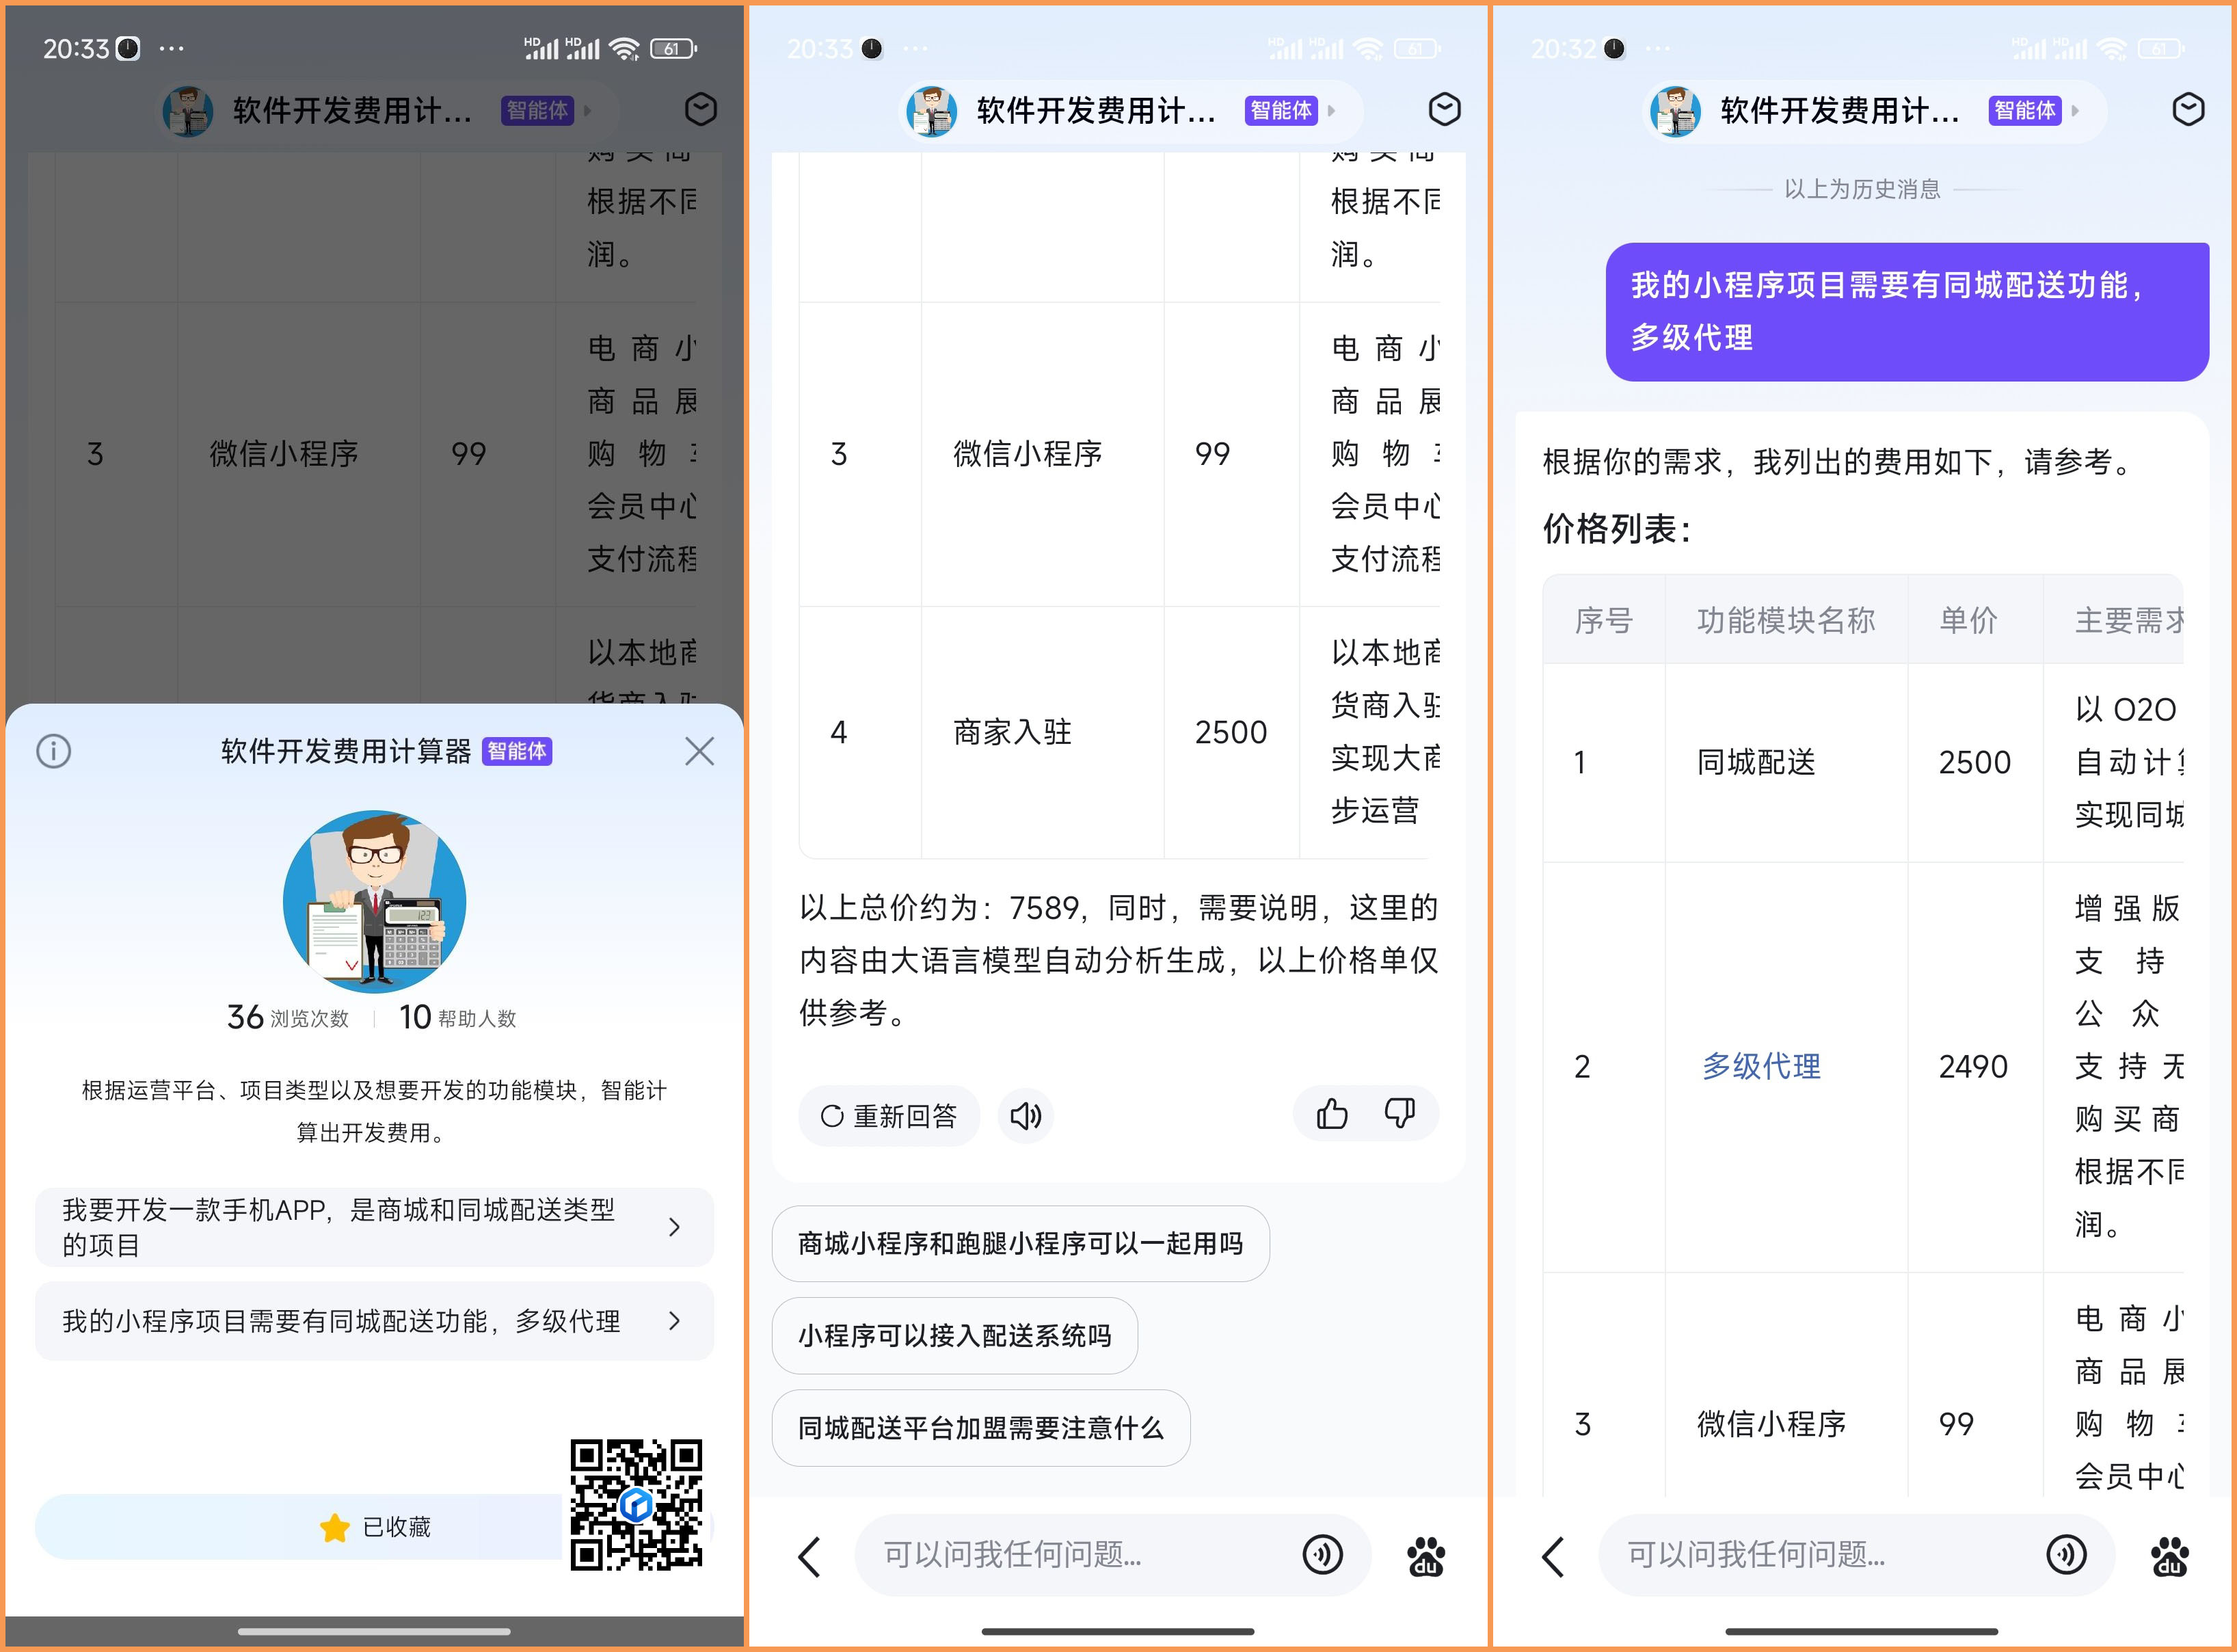Tap 智能体 badge in middle panel header
Image resolution: width=2237 pixels, height=1652 pixels.
(1281, 110)
